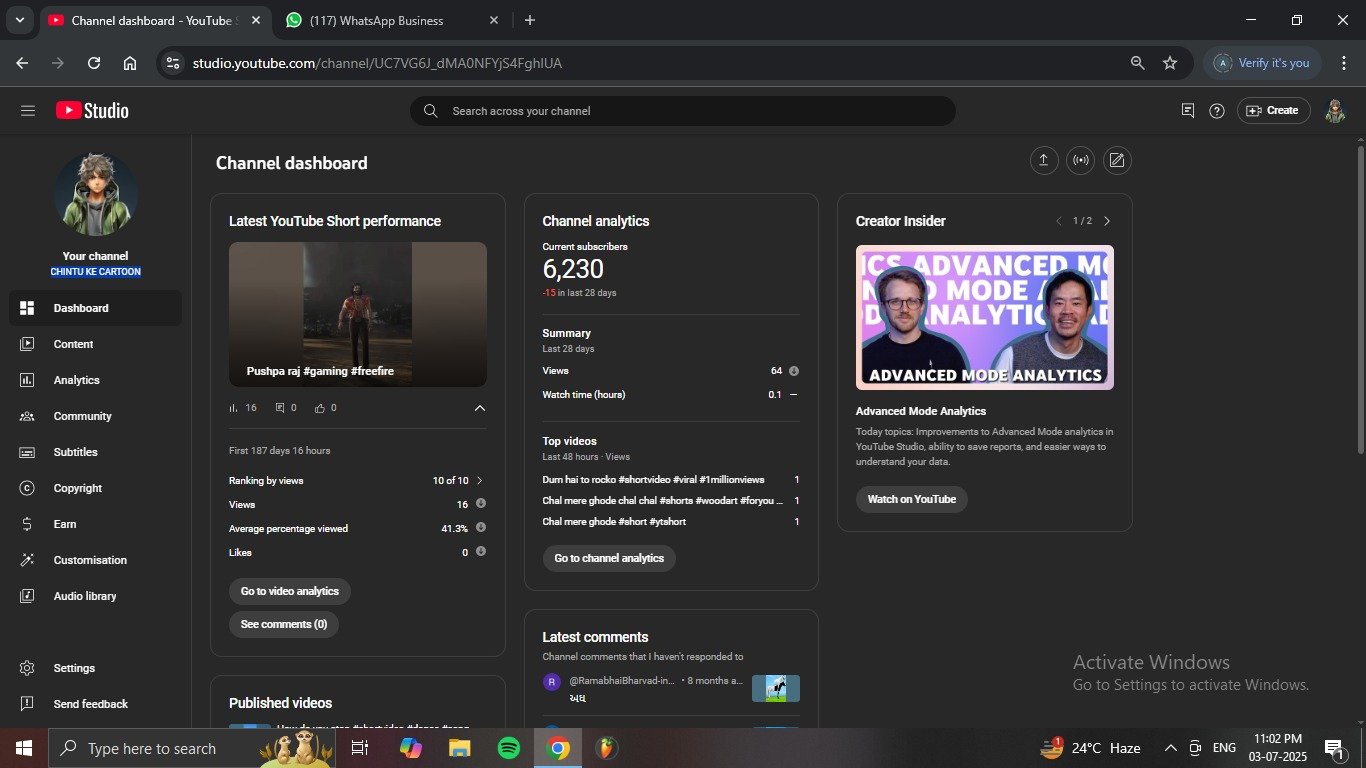Viewport: 1366px width, 768px height.
Task: Click the channel profile picture in sidebar
Action: click(x=96, y=195)
